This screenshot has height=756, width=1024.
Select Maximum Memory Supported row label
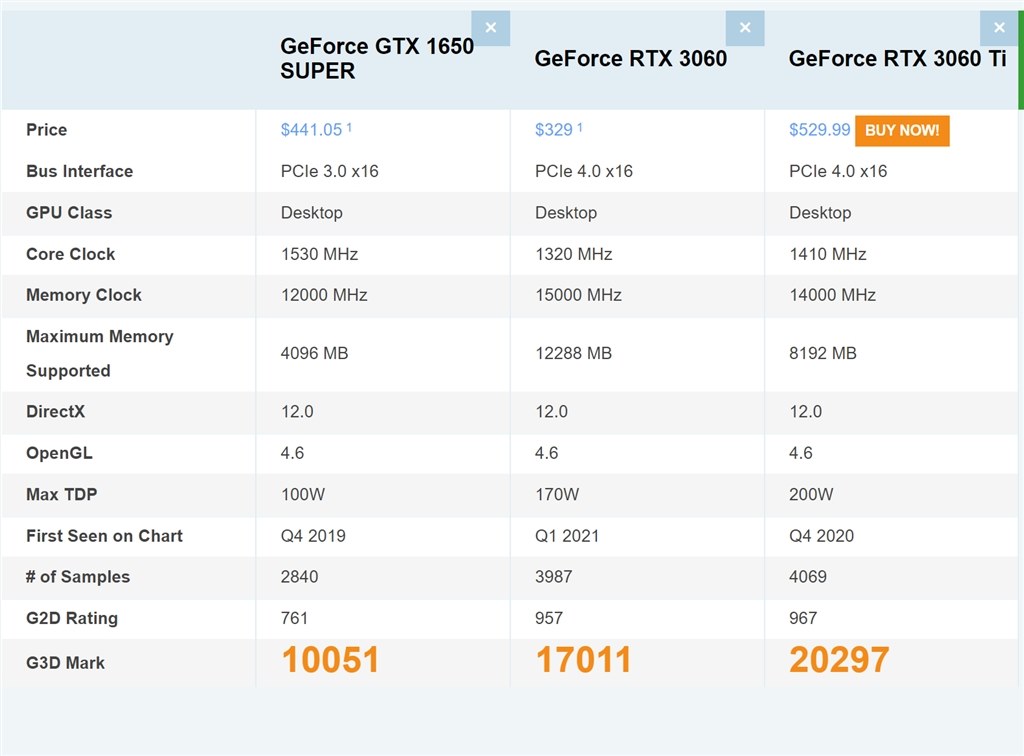(x=100, y=353)
